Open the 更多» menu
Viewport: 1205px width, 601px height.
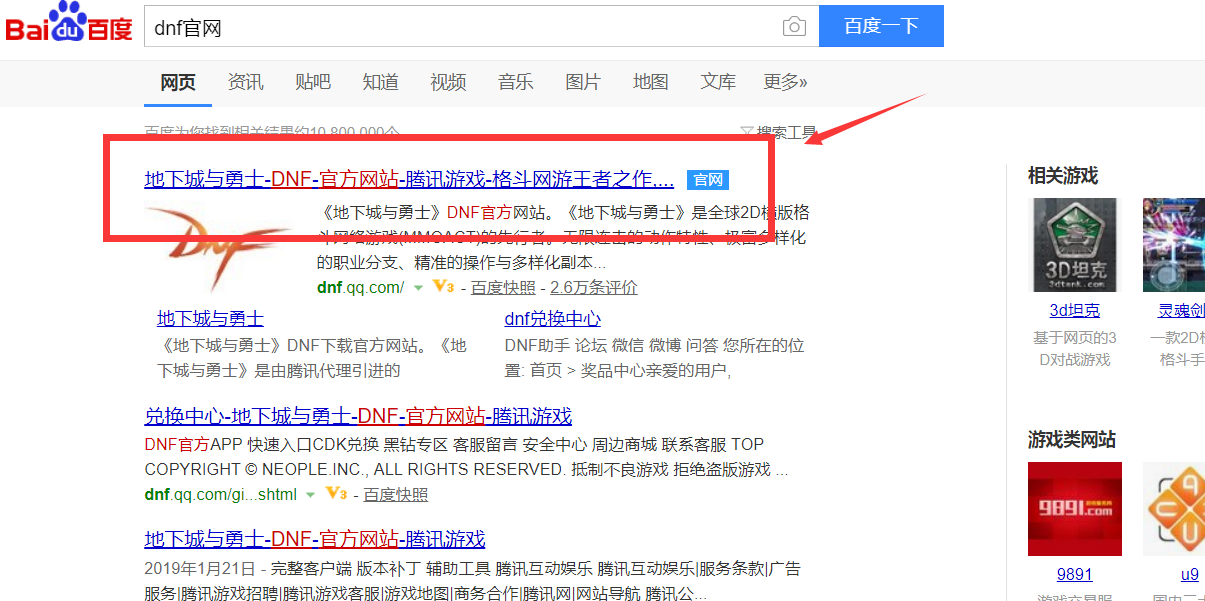pos(785,82)
